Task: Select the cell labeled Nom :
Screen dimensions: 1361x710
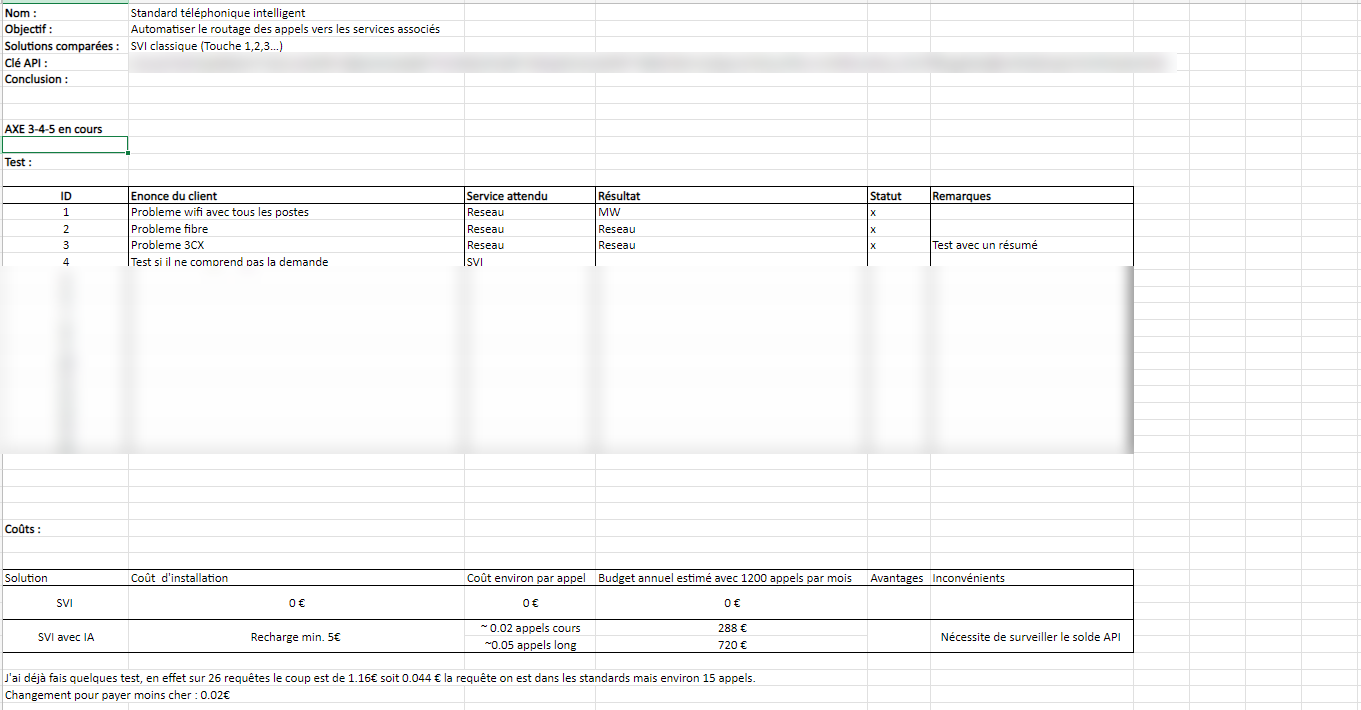Action: click(65, 13)
